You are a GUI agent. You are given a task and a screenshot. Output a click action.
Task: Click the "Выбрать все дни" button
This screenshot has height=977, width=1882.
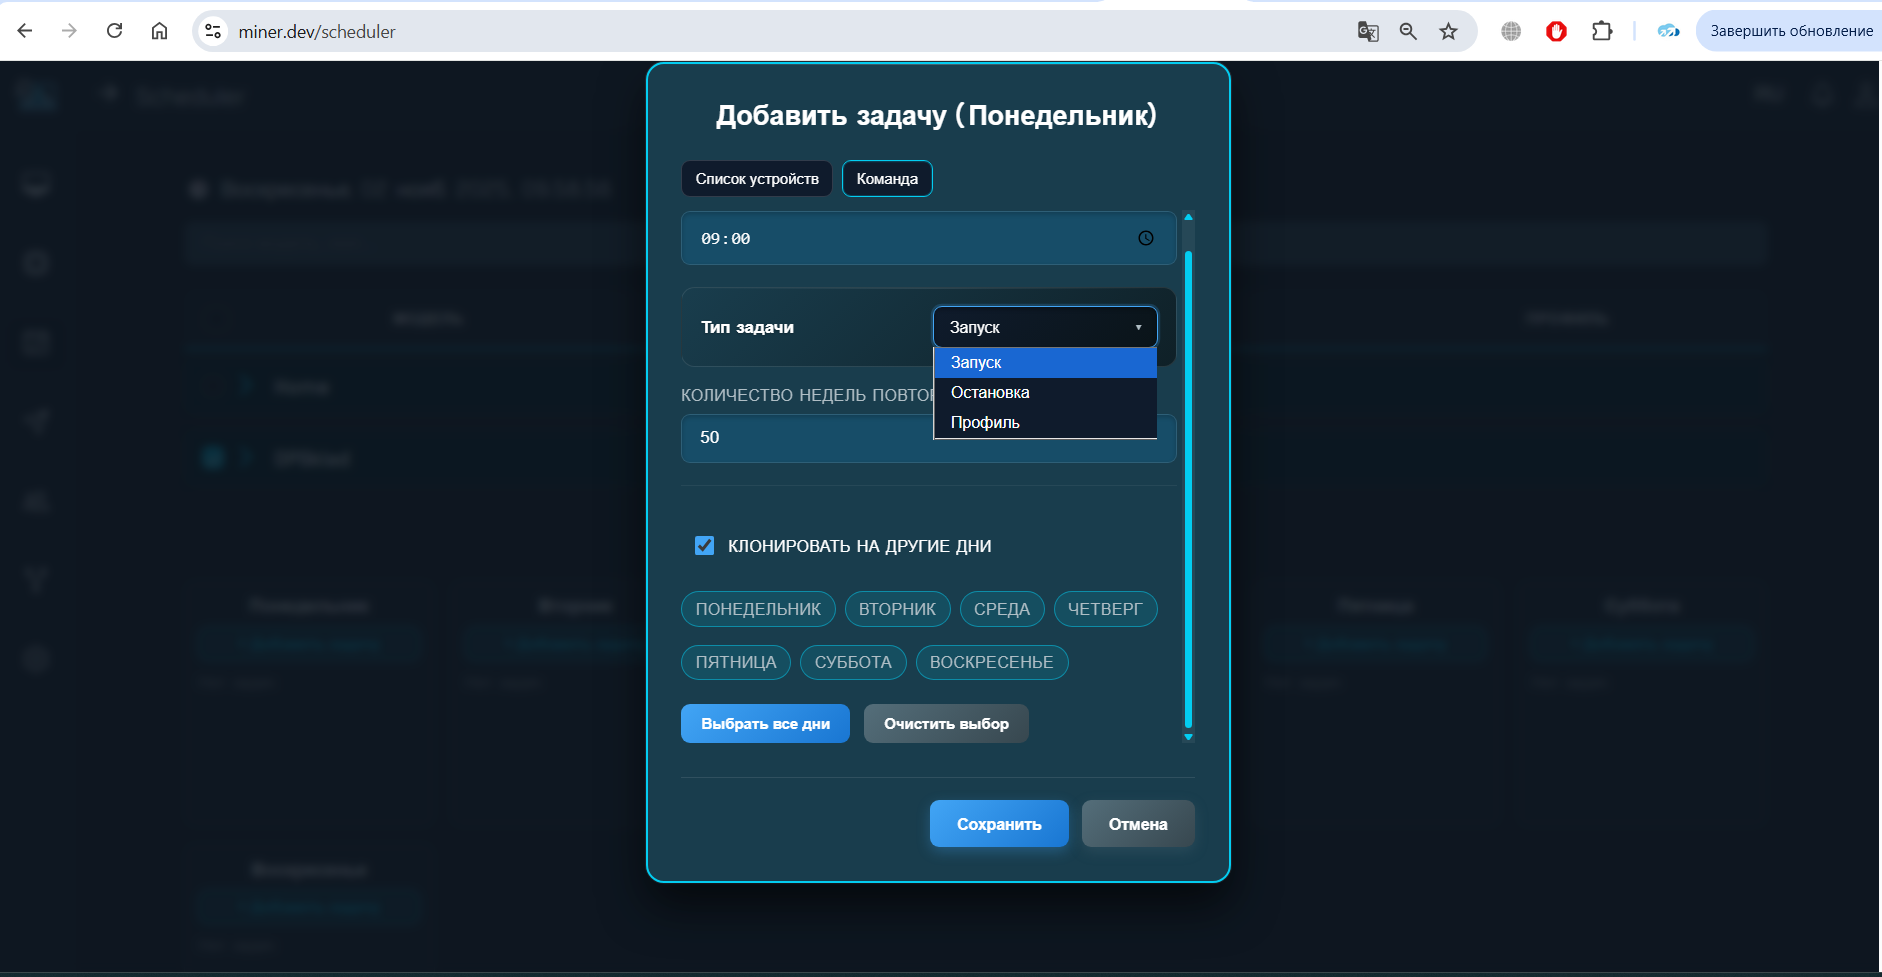(765, 724)
